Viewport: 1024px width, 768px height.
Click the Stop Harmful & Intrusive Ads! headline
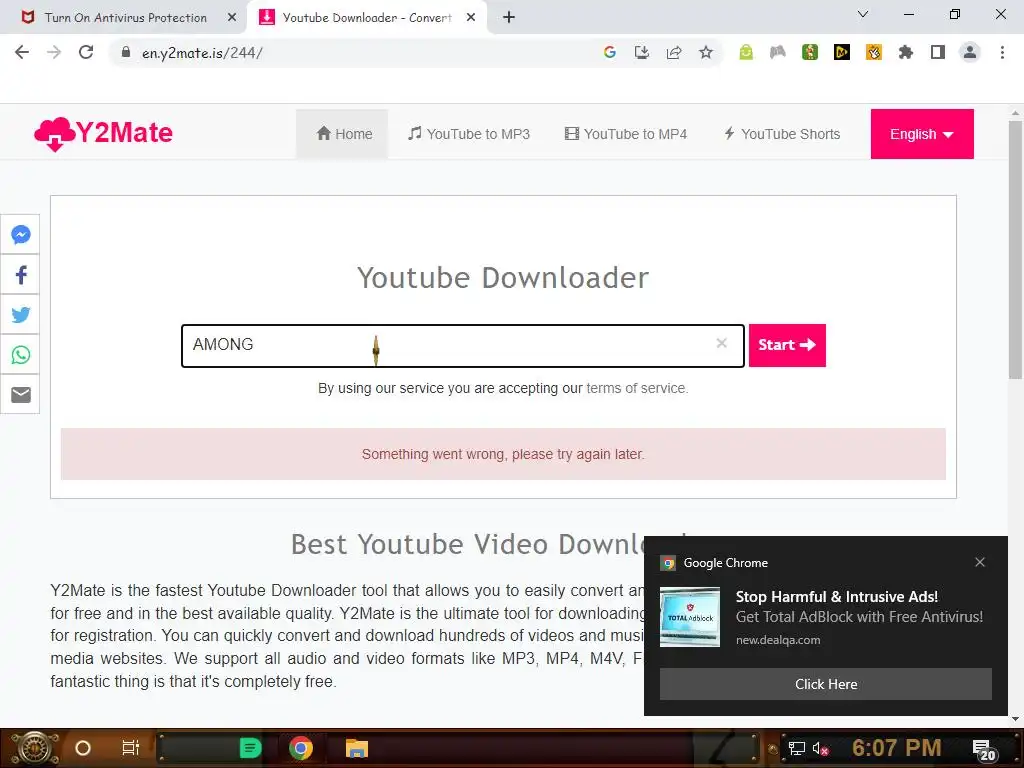point(837,596)
